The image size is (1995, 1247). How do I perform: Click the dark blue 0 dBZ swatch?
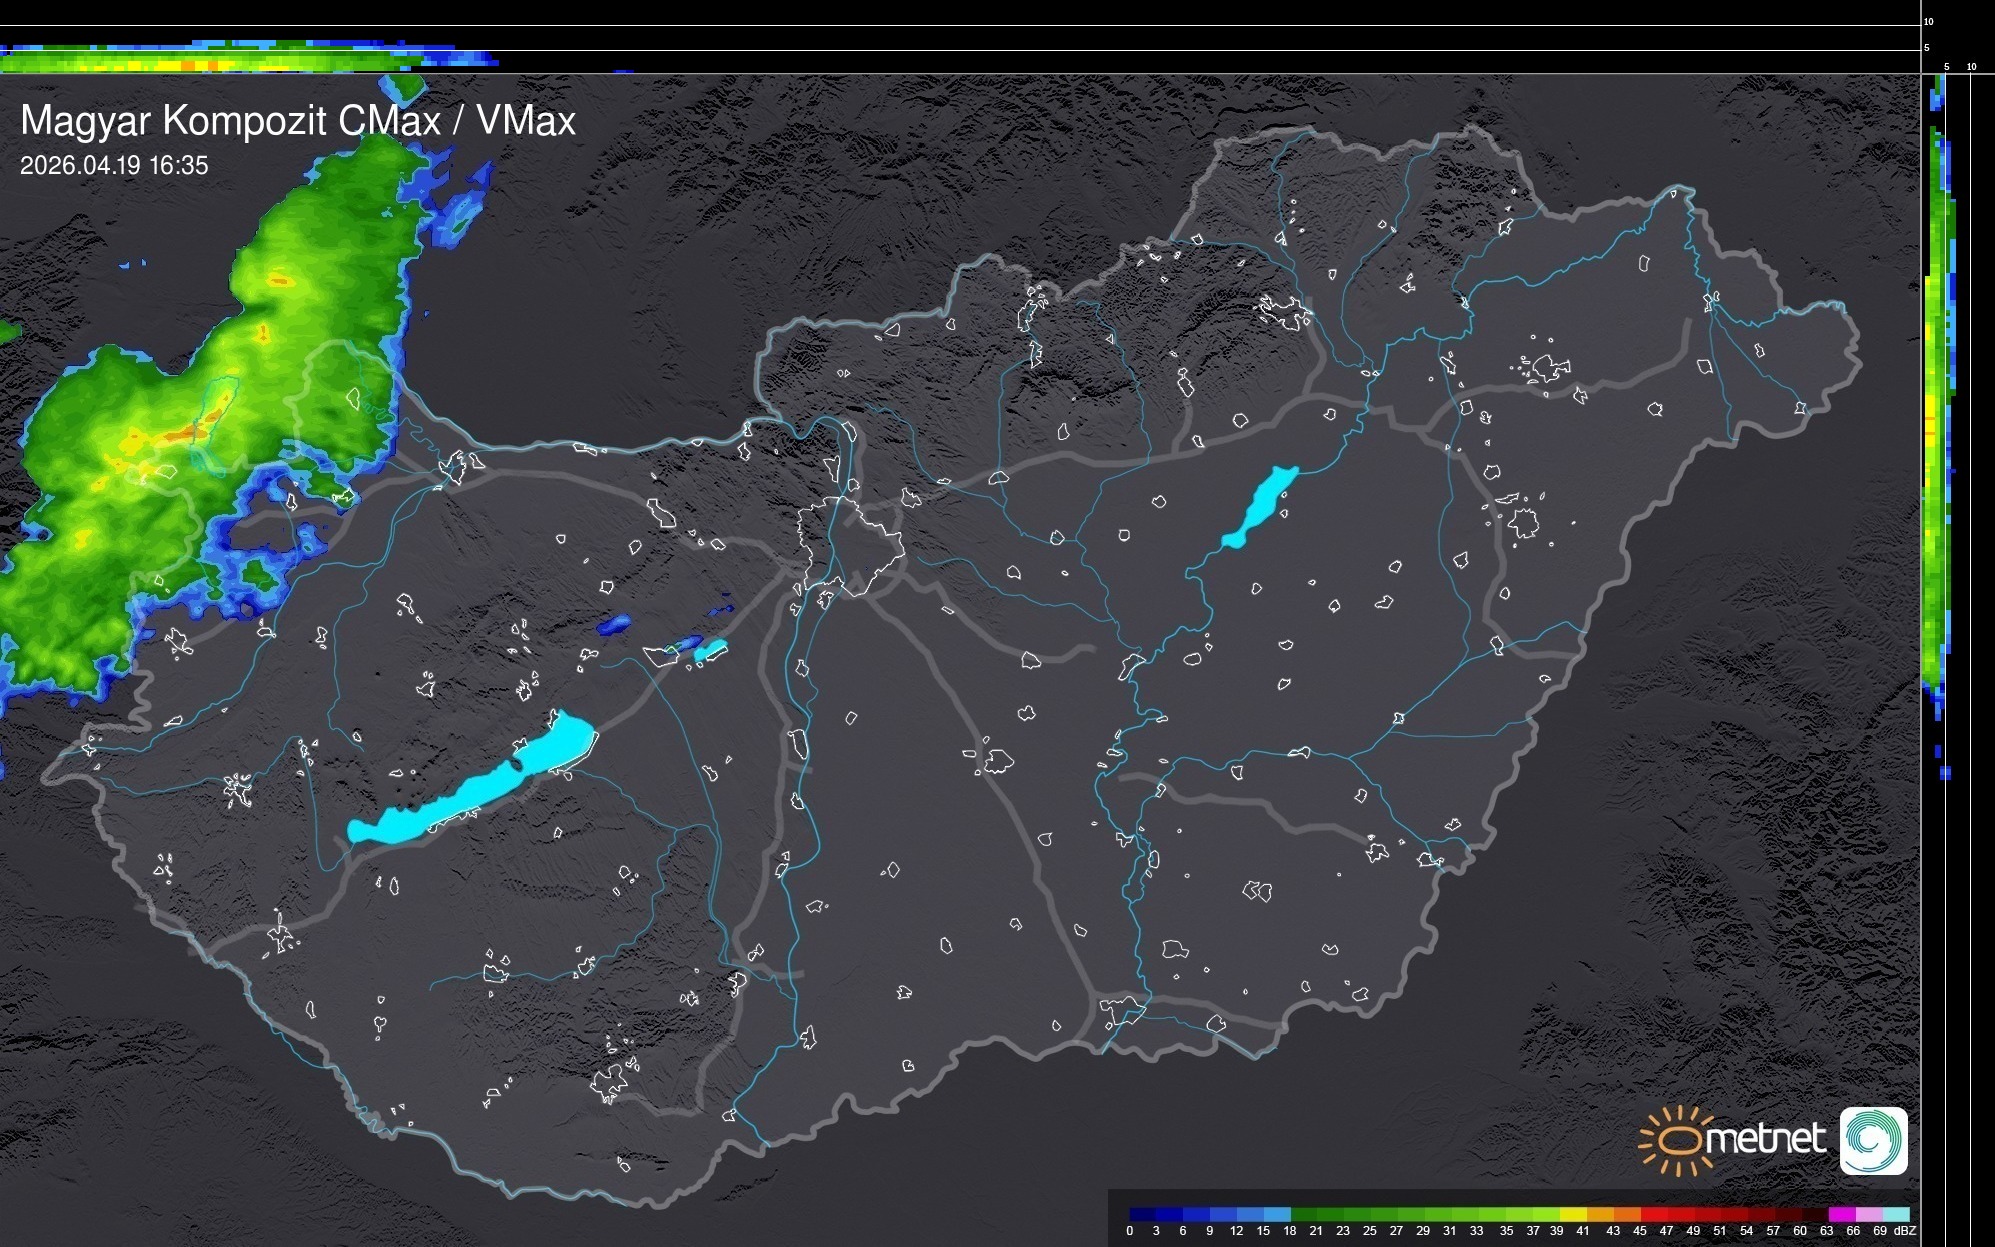[1141, 1214]
